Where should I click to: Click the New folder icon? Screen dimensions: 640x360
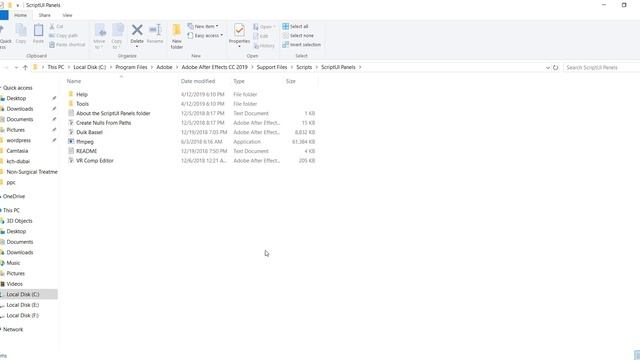(177, 30)
